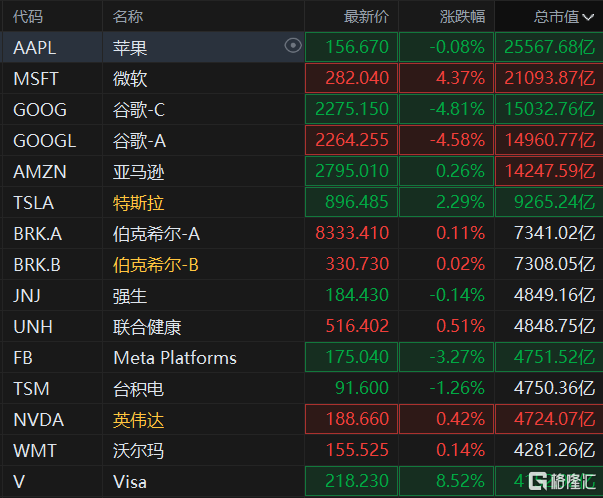Image resolution: width=603 pixels, height=498 pixels.
Task: Open the highlighted 伯克希尔-B stock name
Action: (156, 265)
